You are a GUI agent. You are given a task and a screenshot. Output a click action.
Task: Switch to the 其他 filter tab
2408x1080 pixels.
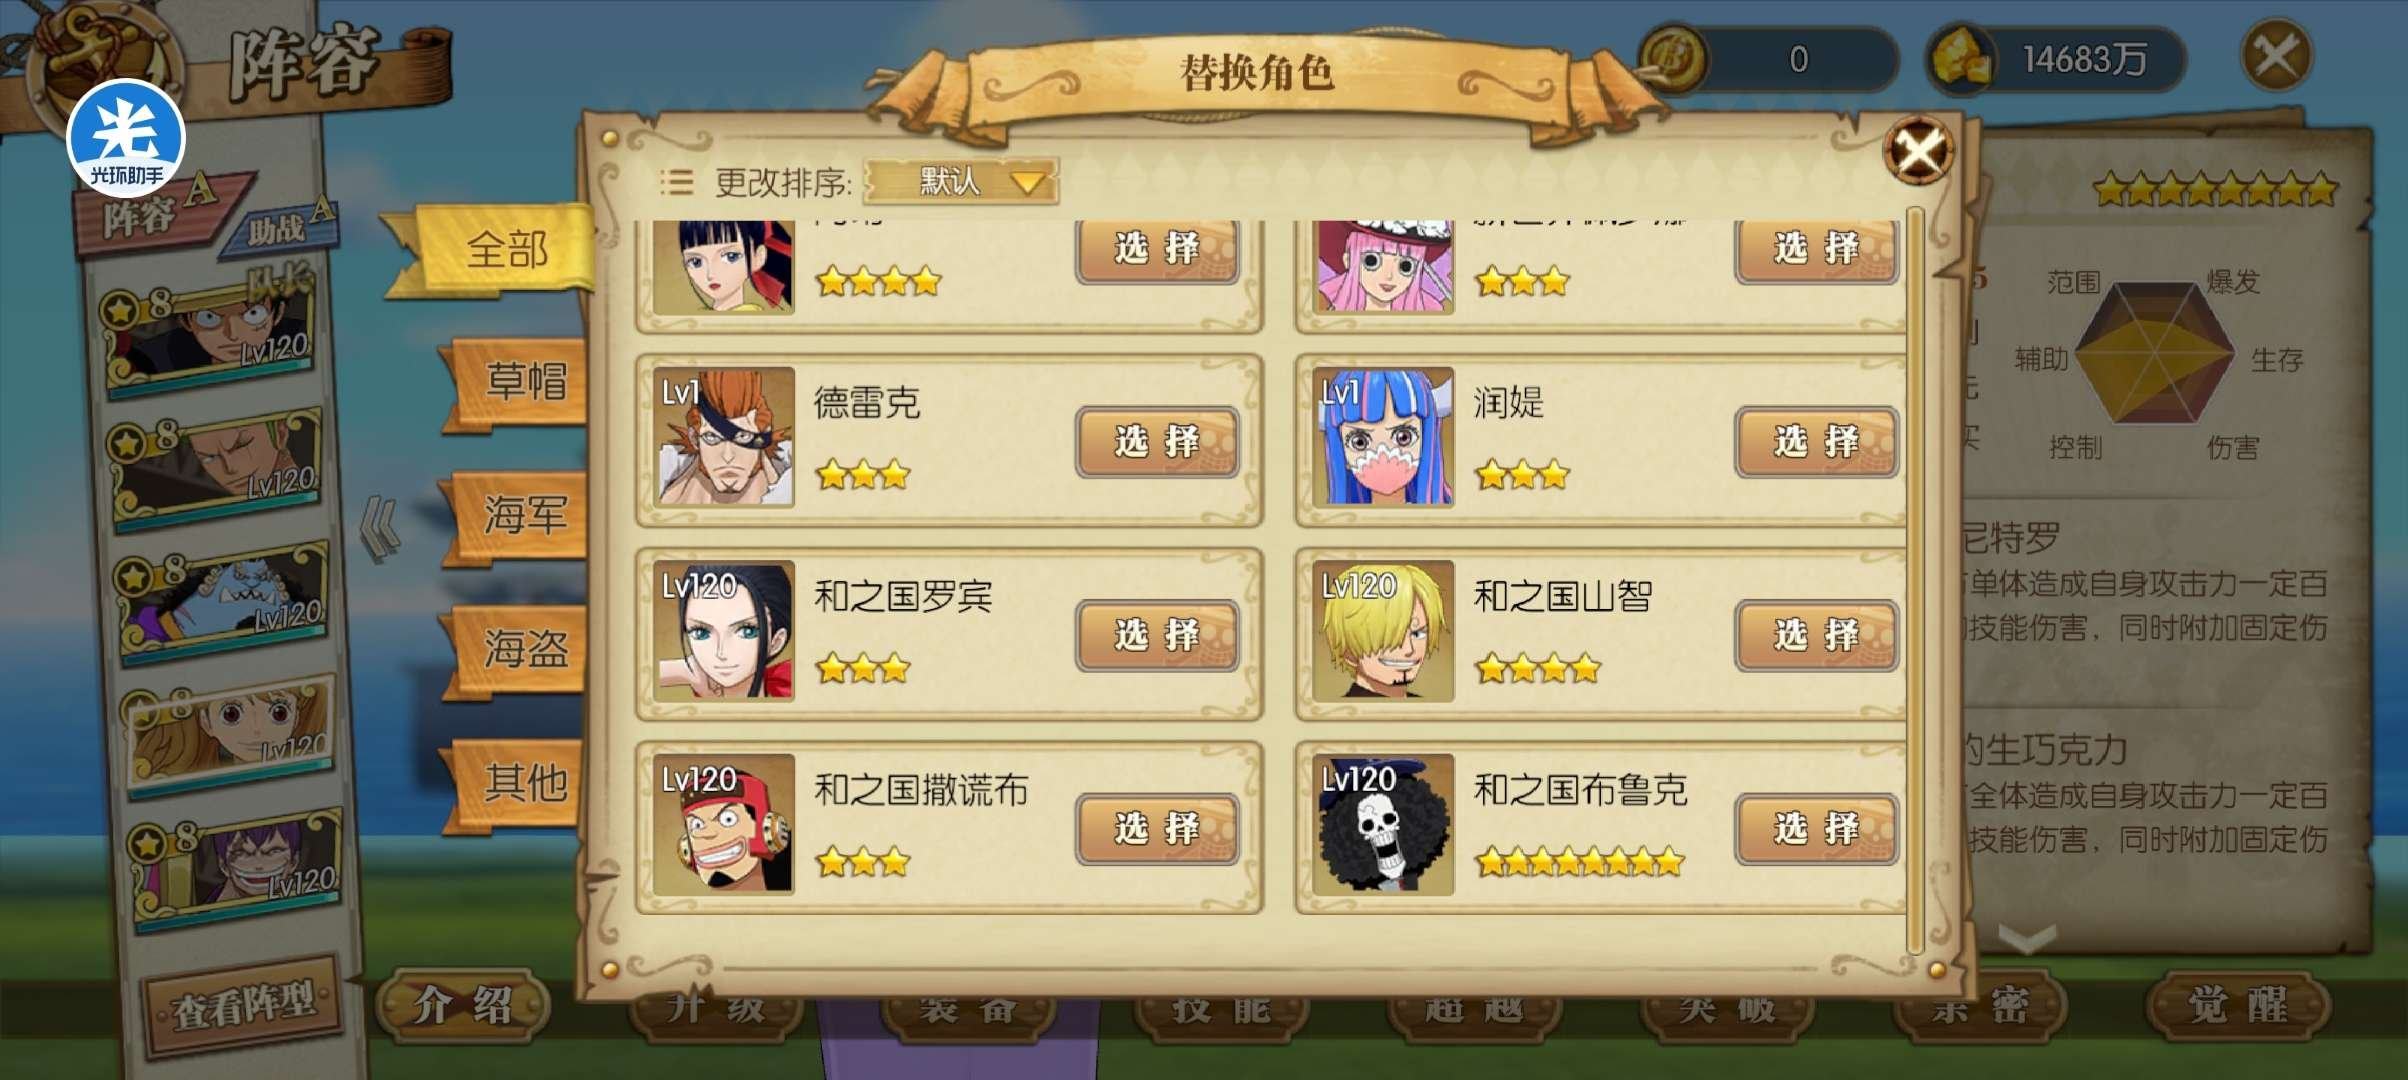(x=519, y=782)
